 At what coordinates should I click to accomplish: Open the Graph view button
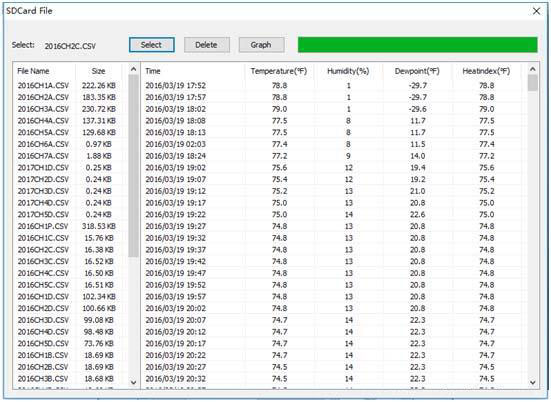coord(261,45)
